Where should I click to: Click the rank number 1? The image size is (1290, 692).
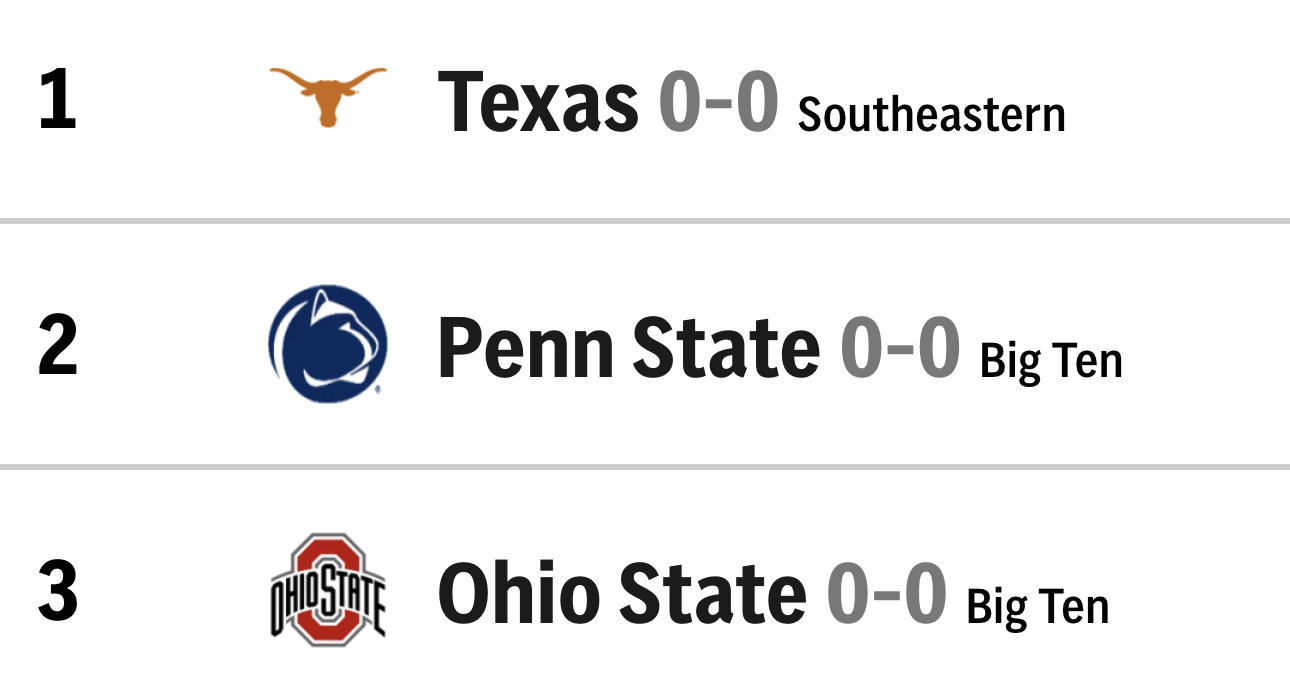coord(57,101)
